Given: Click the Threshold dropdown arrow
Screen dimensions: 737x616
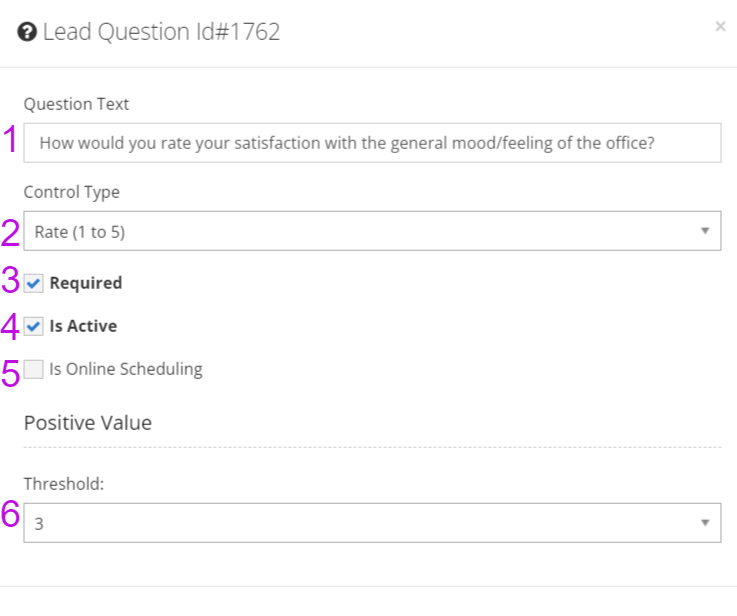Looking at the screenshot, I should click(705, 523).
